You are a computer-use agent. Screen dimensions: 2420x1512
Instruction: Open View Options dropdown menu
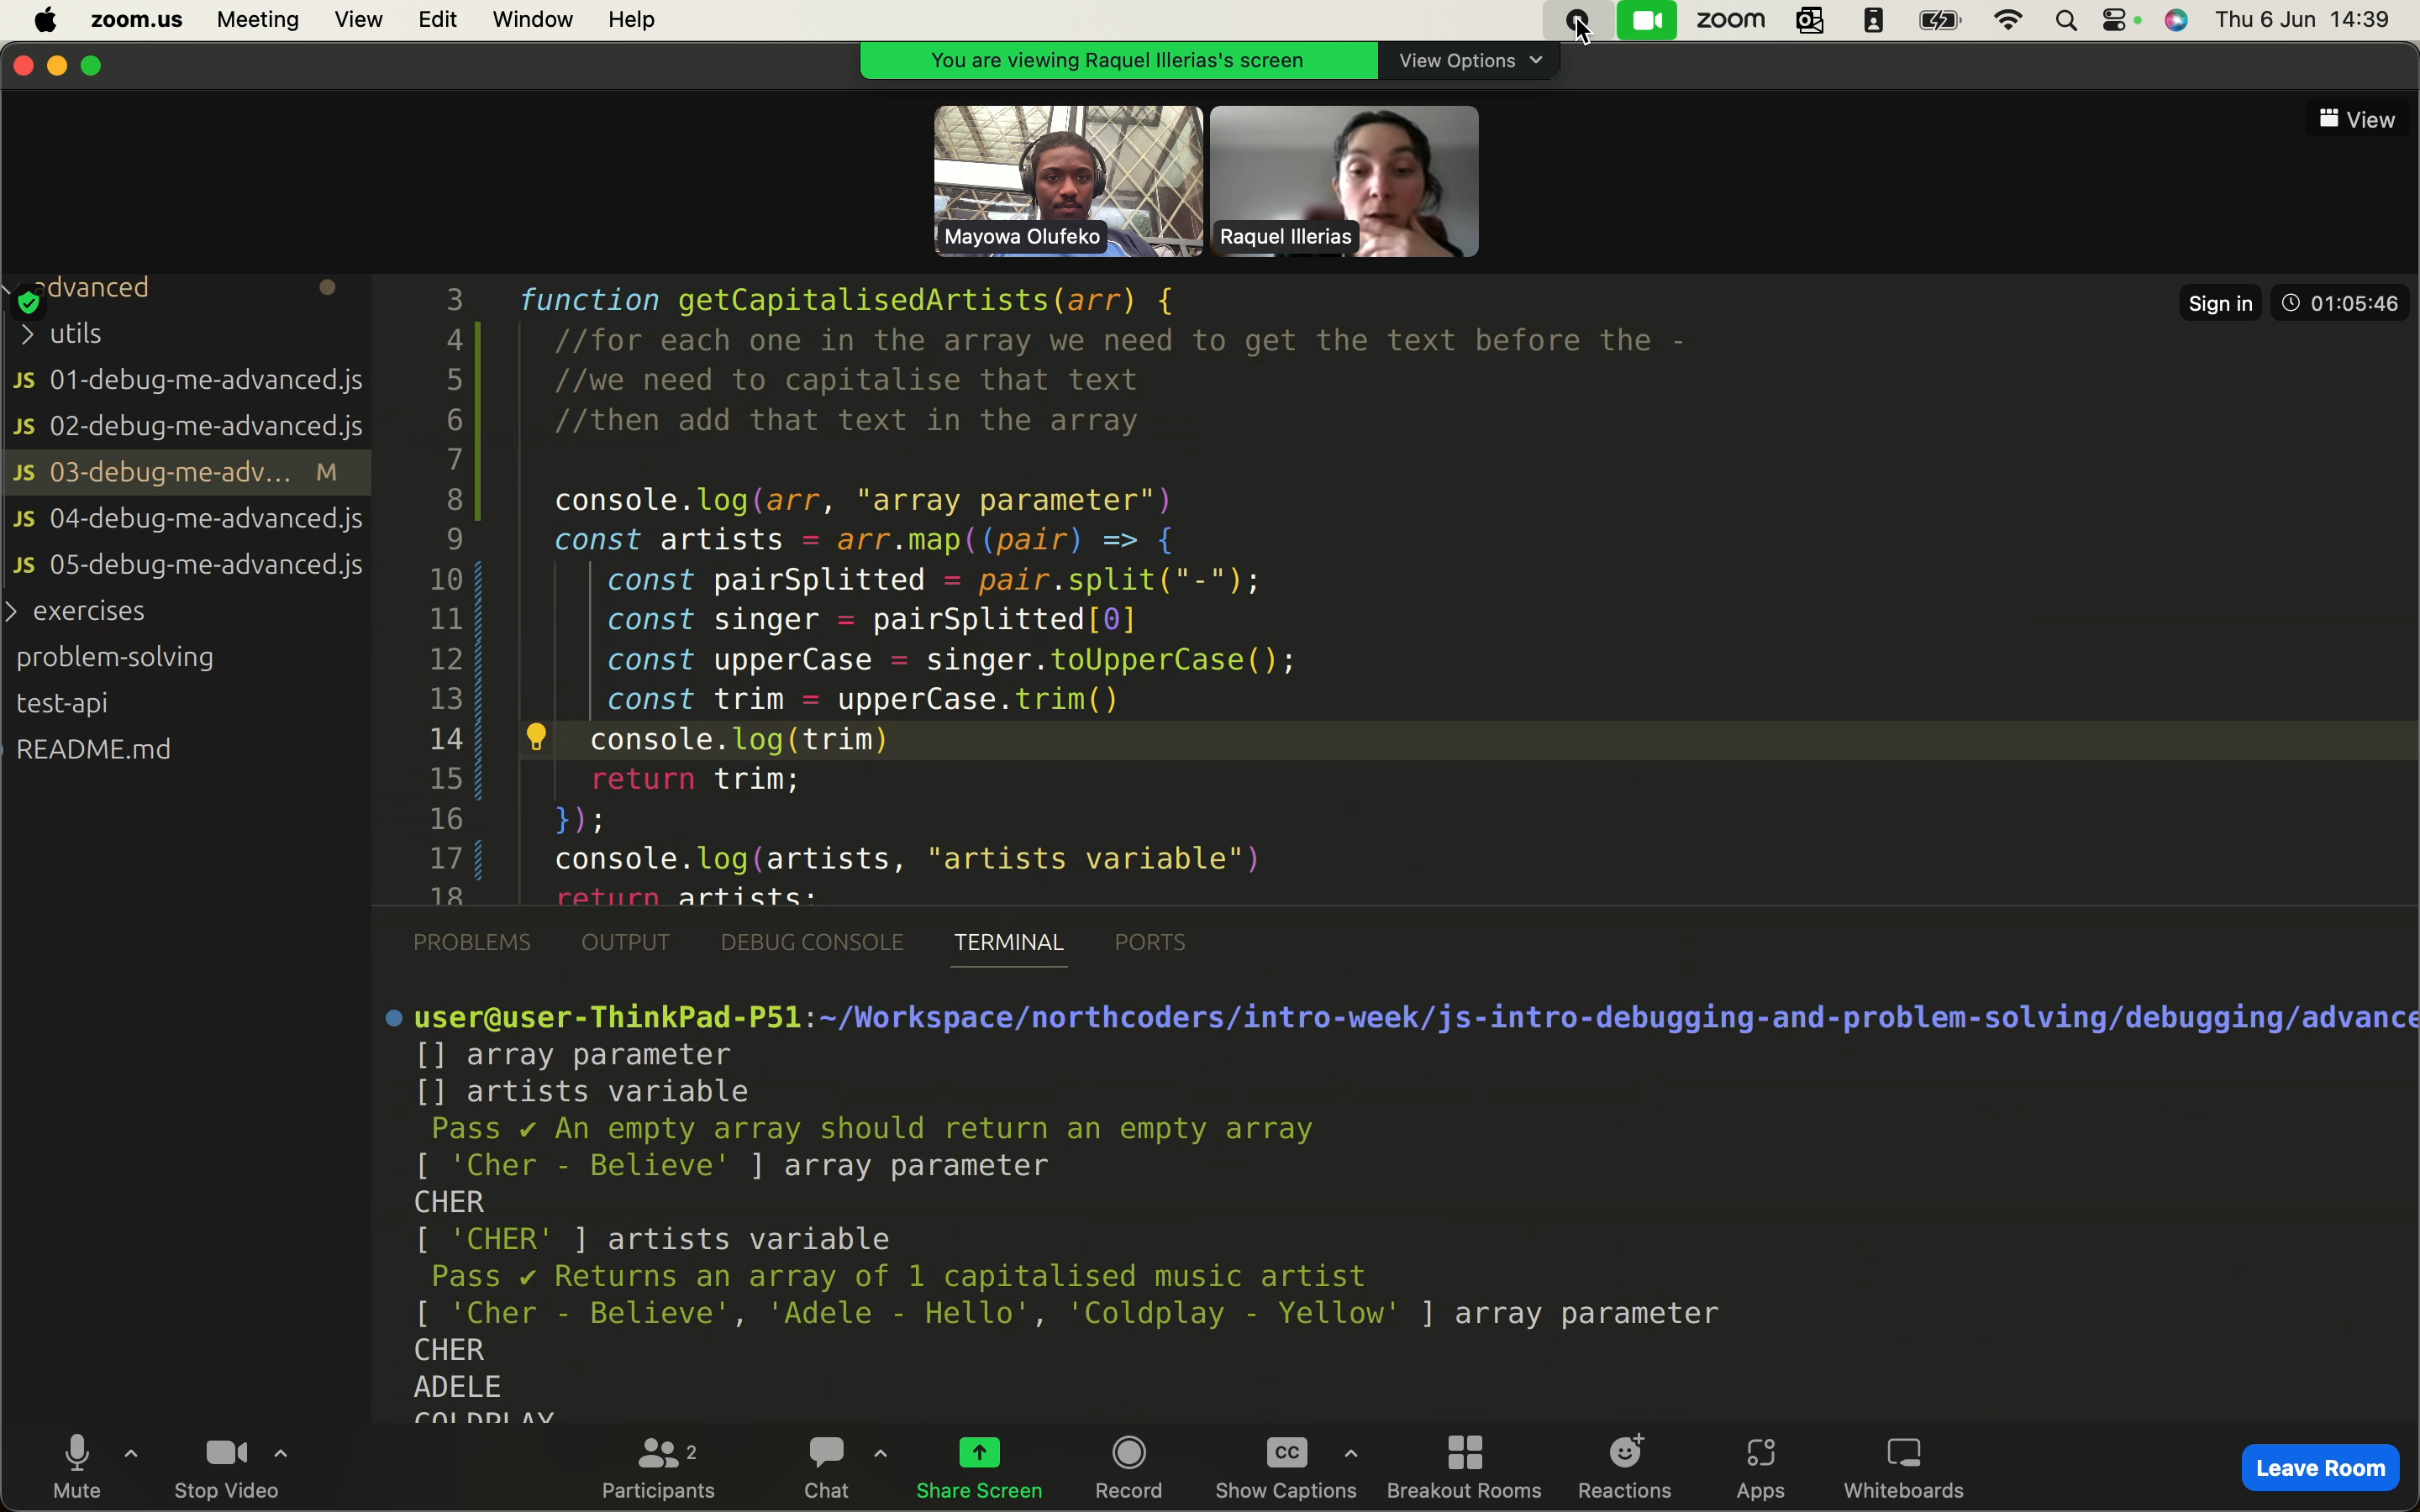1469,60
